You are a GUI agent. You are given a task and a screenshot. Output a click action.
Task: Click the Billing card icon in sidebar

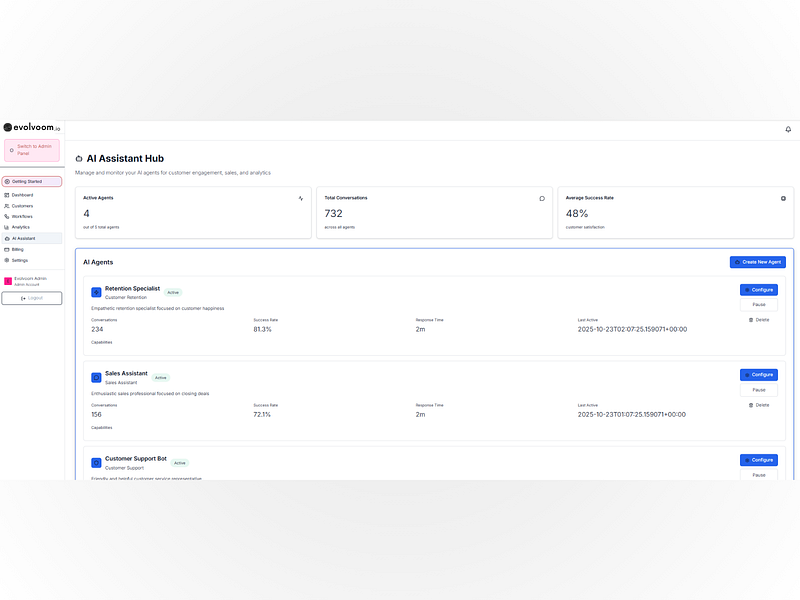pos(7,249)
